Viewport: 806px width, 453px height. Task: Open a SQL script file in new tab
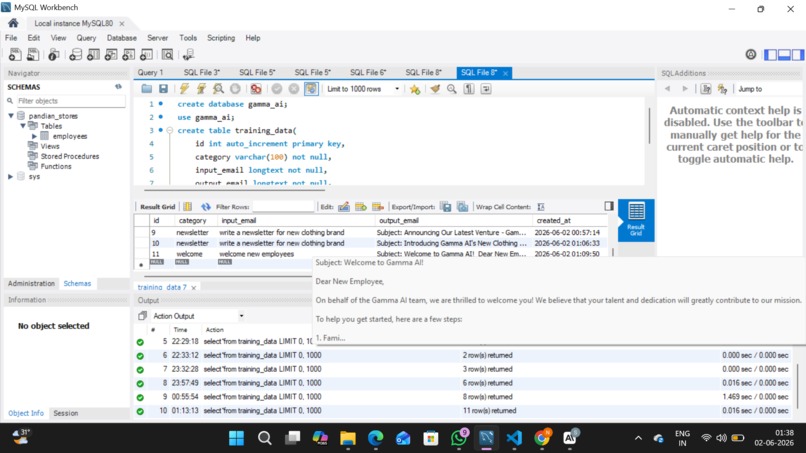pos(33,55)
